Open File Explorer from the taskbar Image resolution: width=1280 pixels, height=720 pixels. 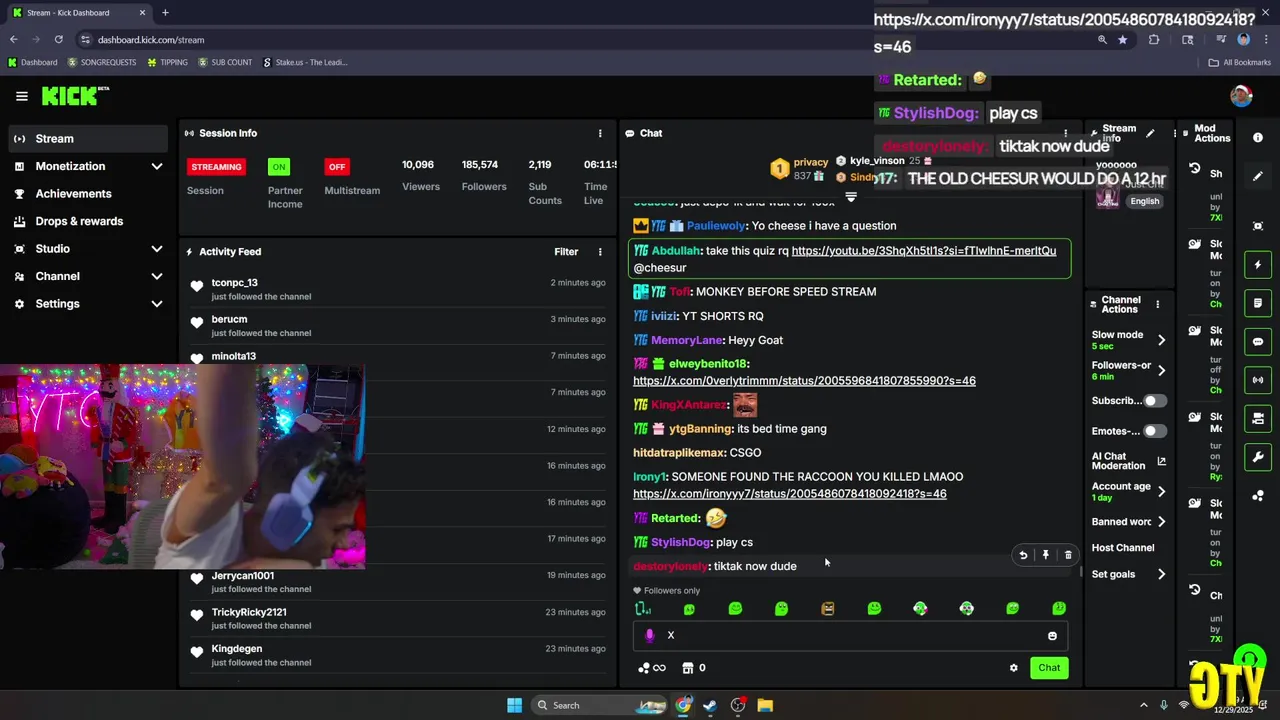(765, 705)
